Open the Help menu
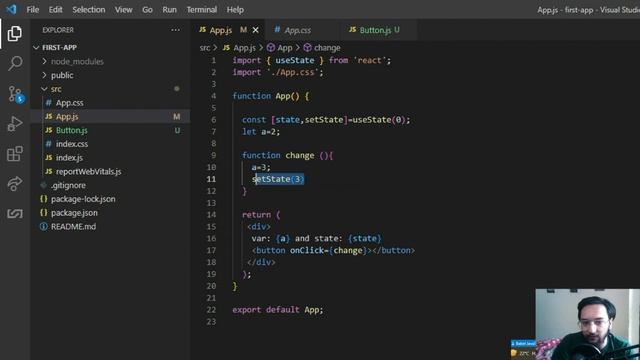Screen dimensions: 640x360 point(235,9)
